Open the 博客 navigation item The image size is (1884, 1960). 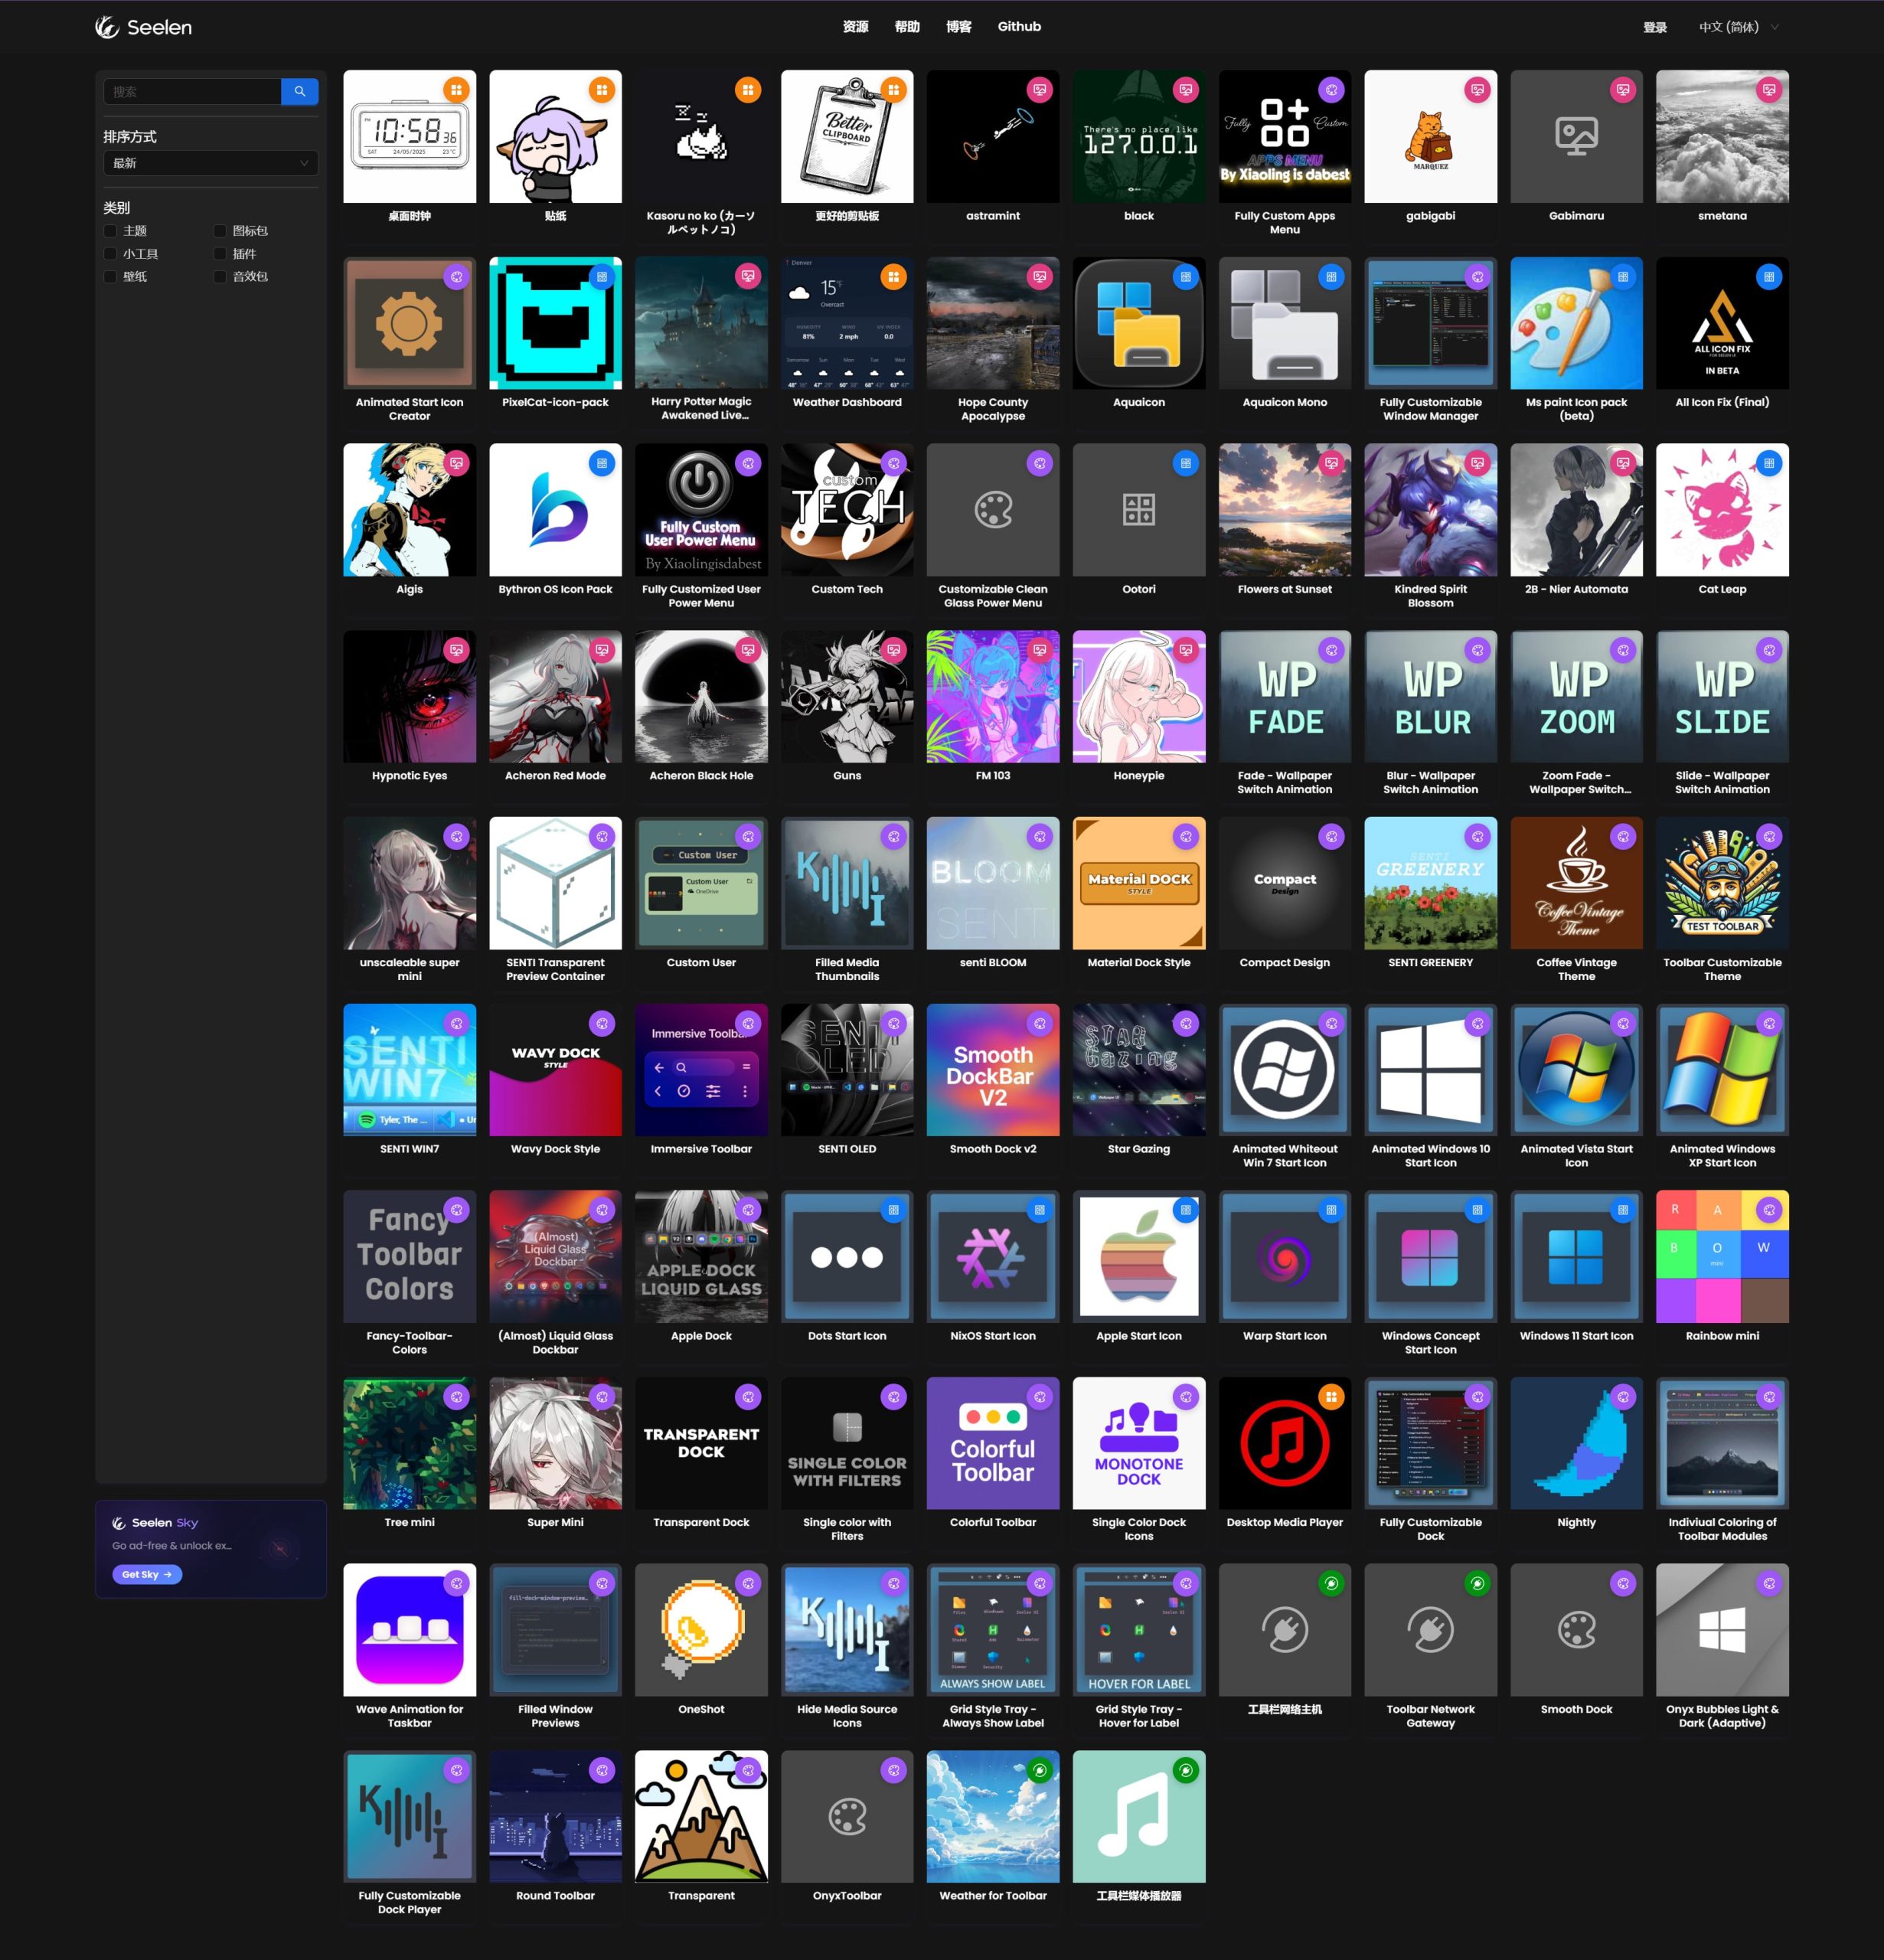click(958, 27)
